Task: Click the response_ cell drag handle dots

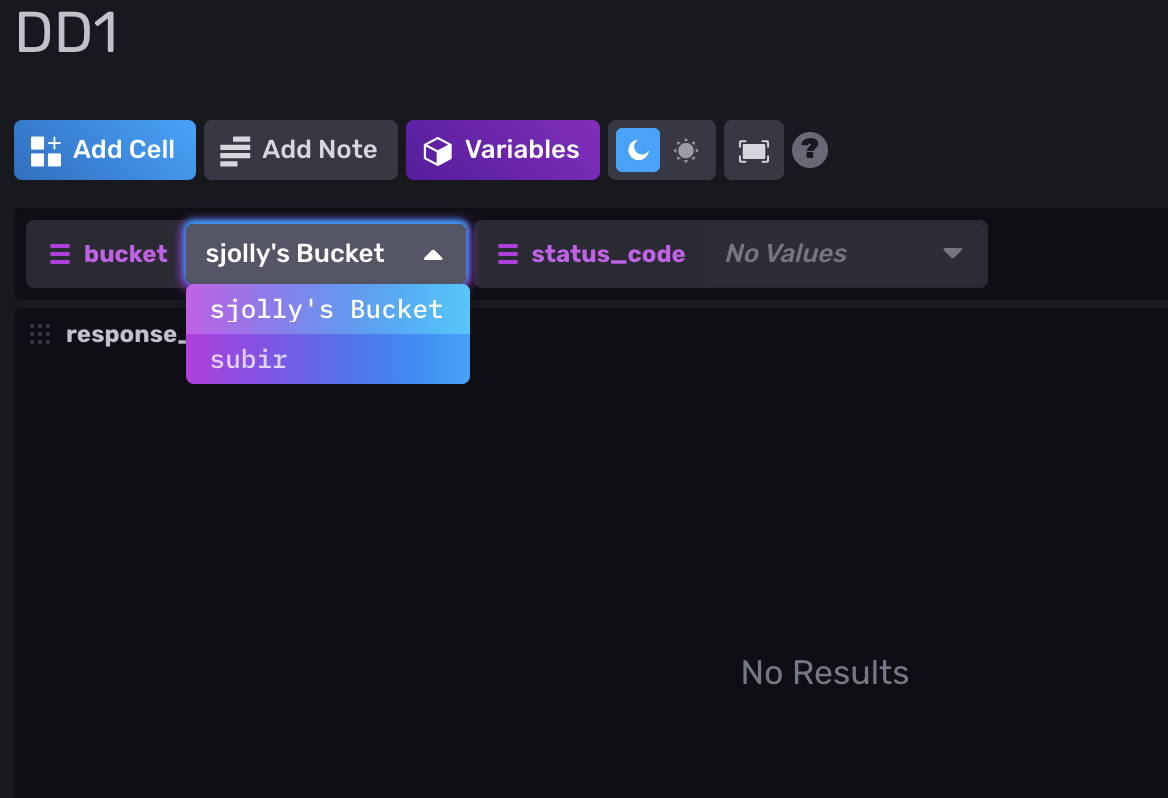Action: tap(39, 334)
